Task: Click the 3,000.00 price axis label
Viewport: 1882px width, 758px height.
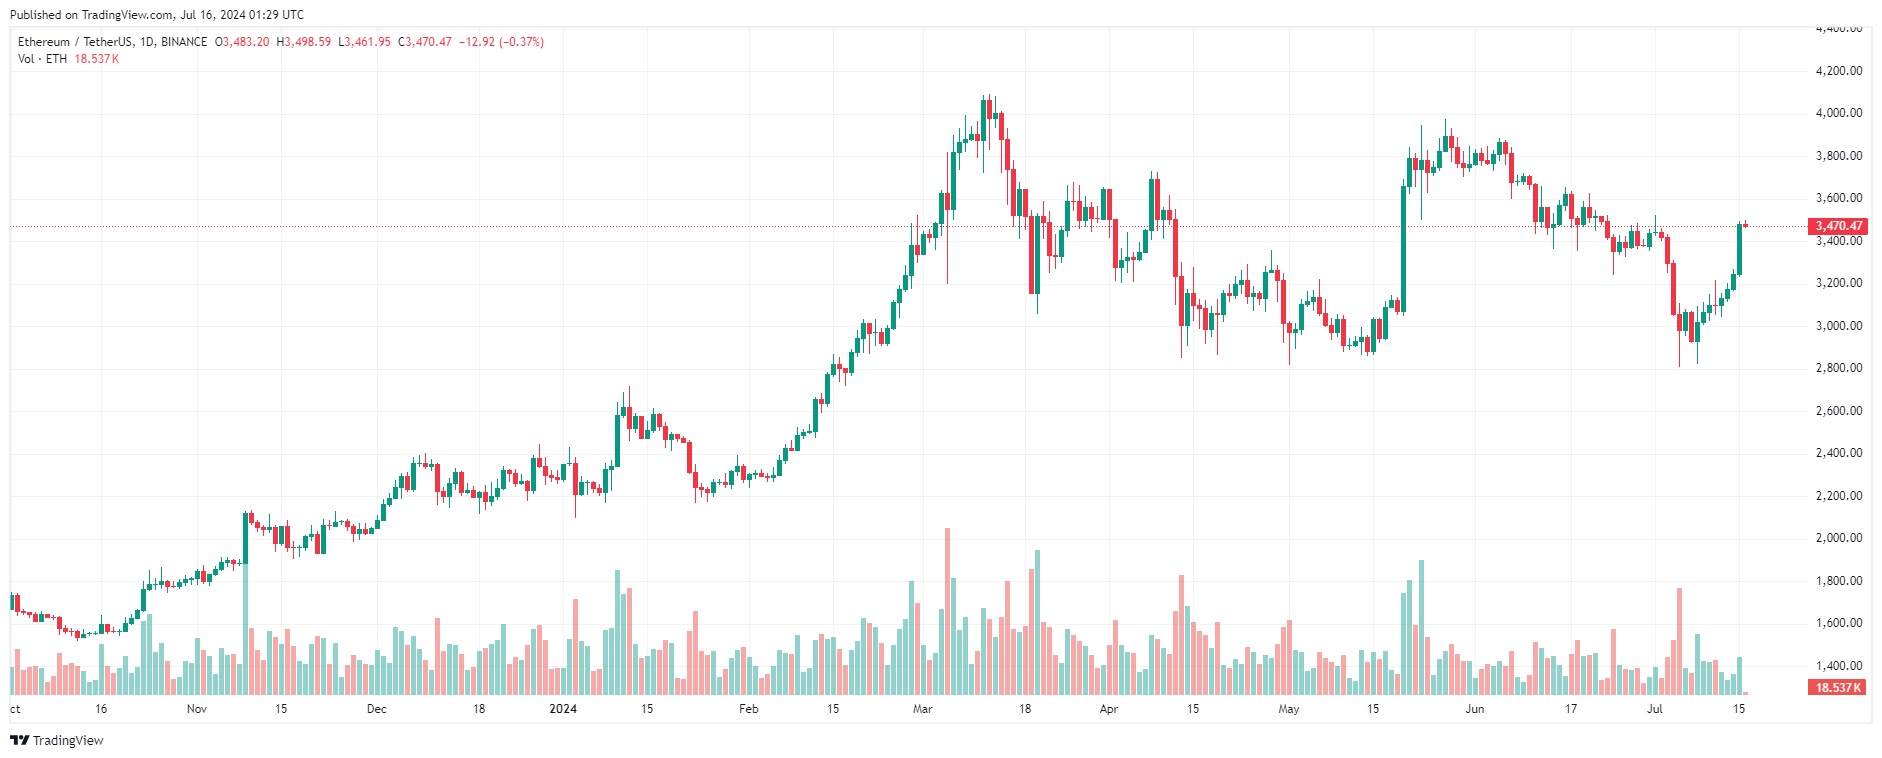Action: tap(1839, 326)
